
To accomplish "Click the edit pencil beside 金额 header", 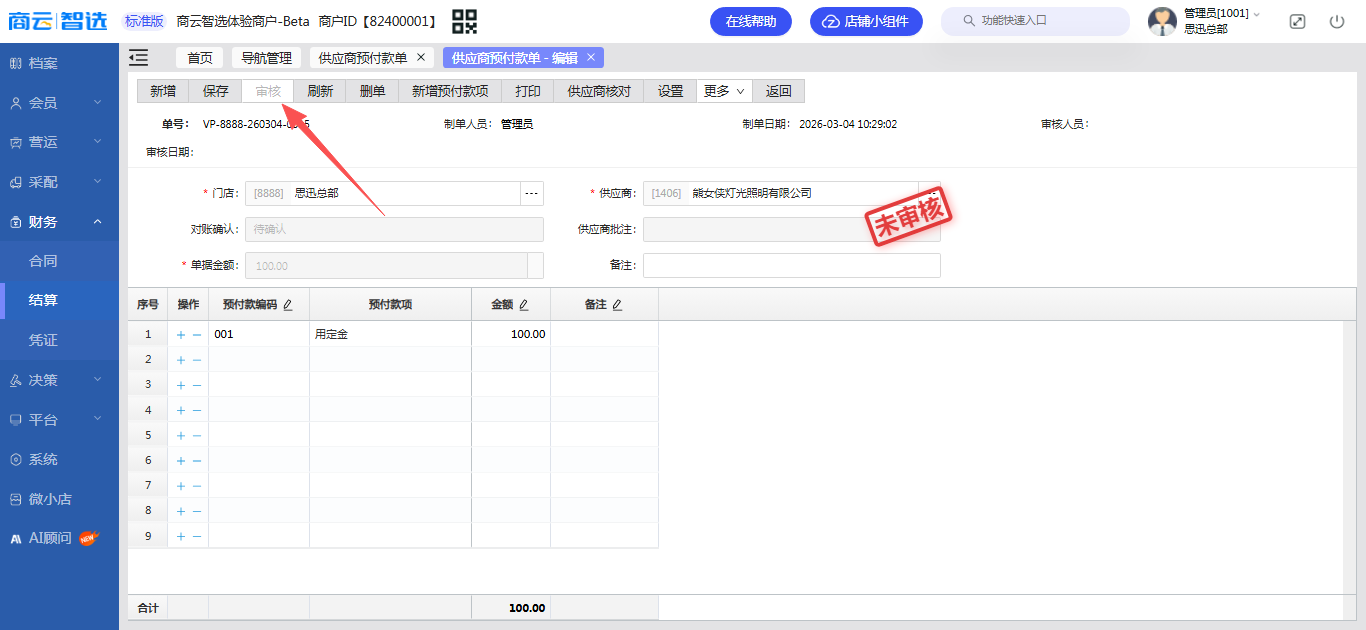I will (523, 305).
